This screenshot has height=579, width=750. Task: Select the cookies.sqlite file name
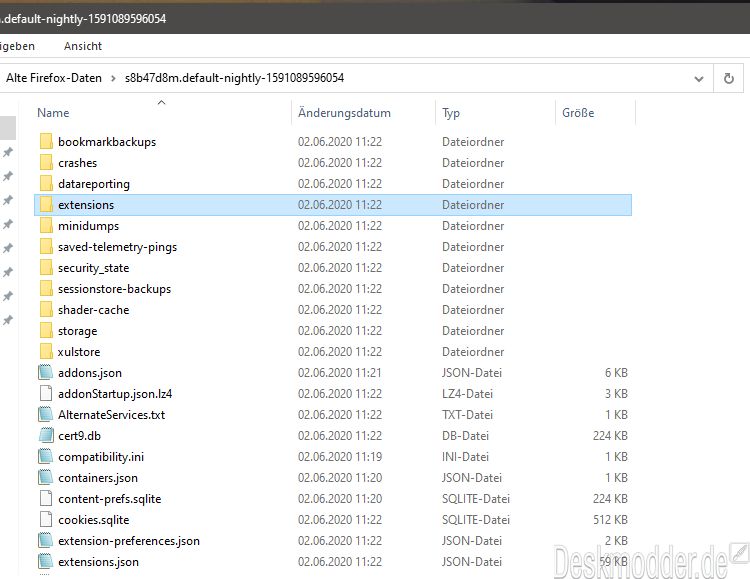pos(94,520)
